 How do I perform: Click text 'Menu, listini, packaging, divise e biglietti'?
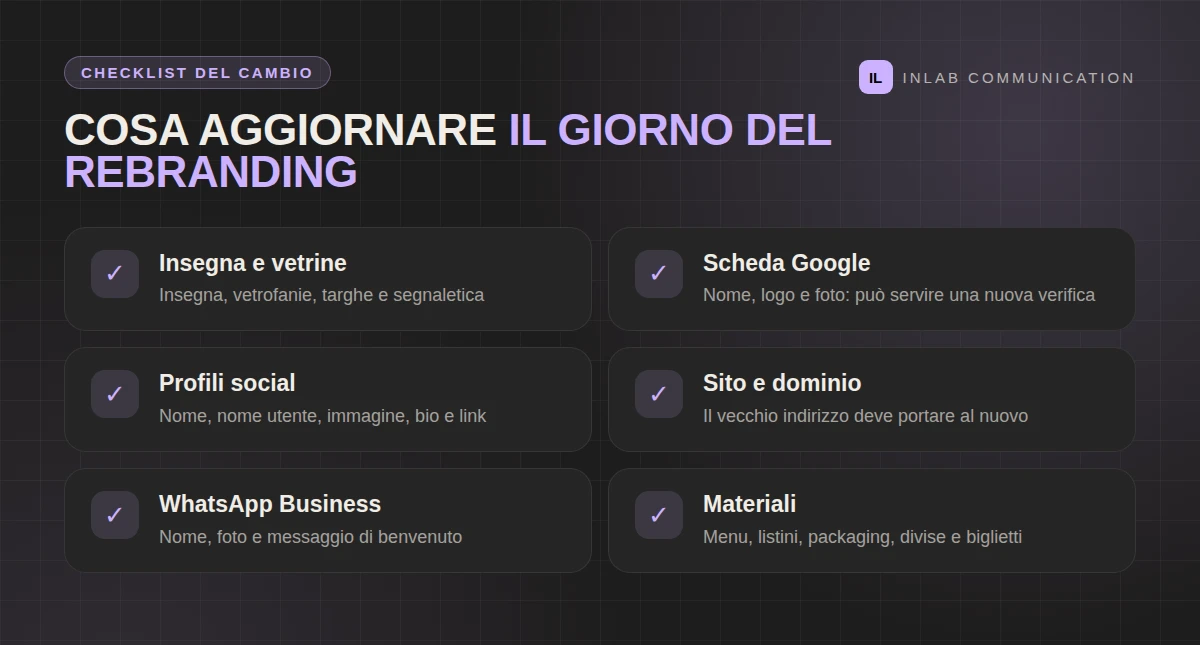pos(862,537)
